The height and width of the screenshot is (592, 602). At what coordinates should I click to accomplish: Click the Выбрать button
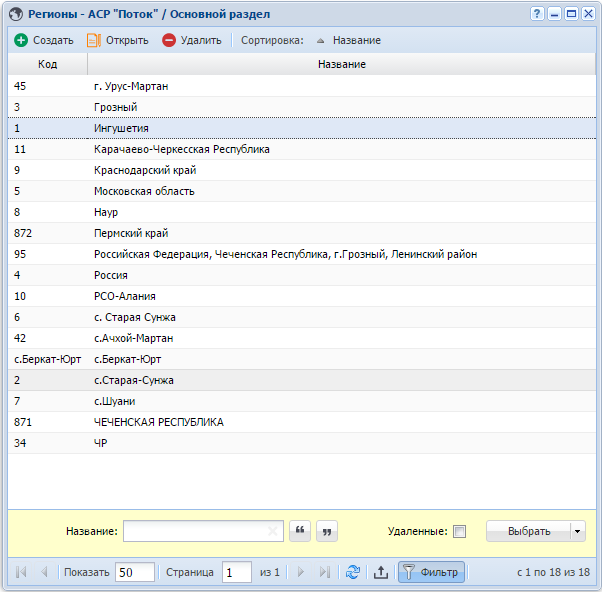[529, 531]
